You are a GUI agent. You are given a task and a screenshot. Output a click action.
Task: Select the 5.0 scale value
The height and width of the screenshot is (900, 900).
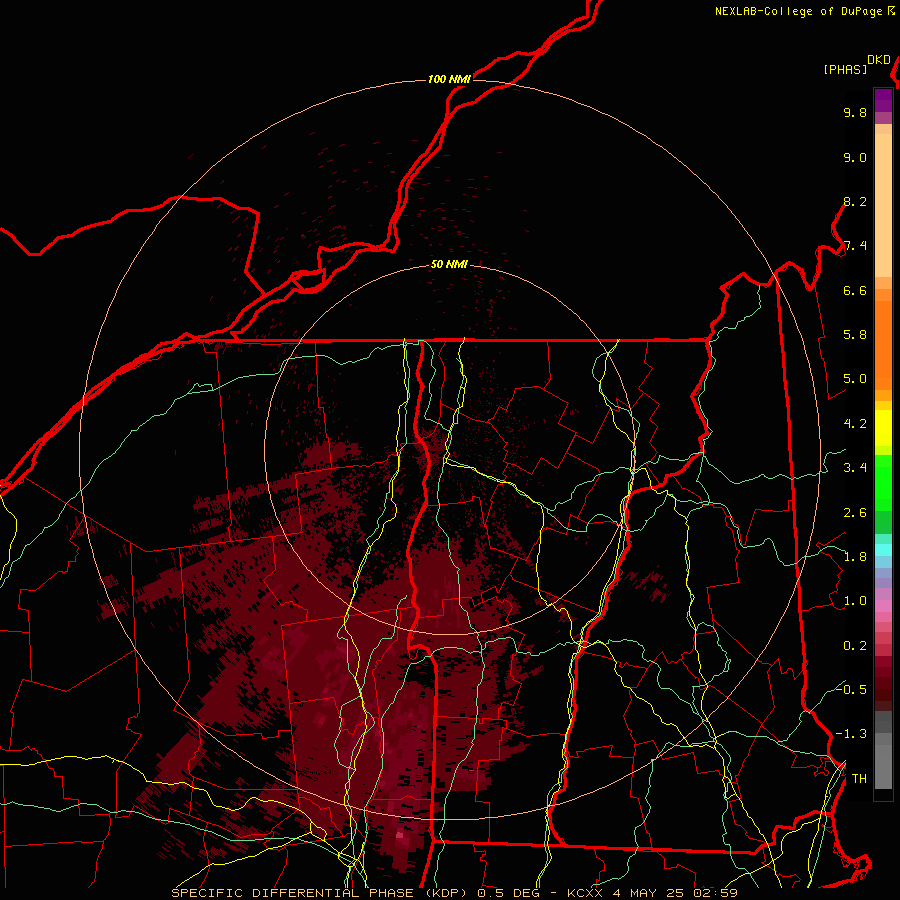click(x=855, y=379)
